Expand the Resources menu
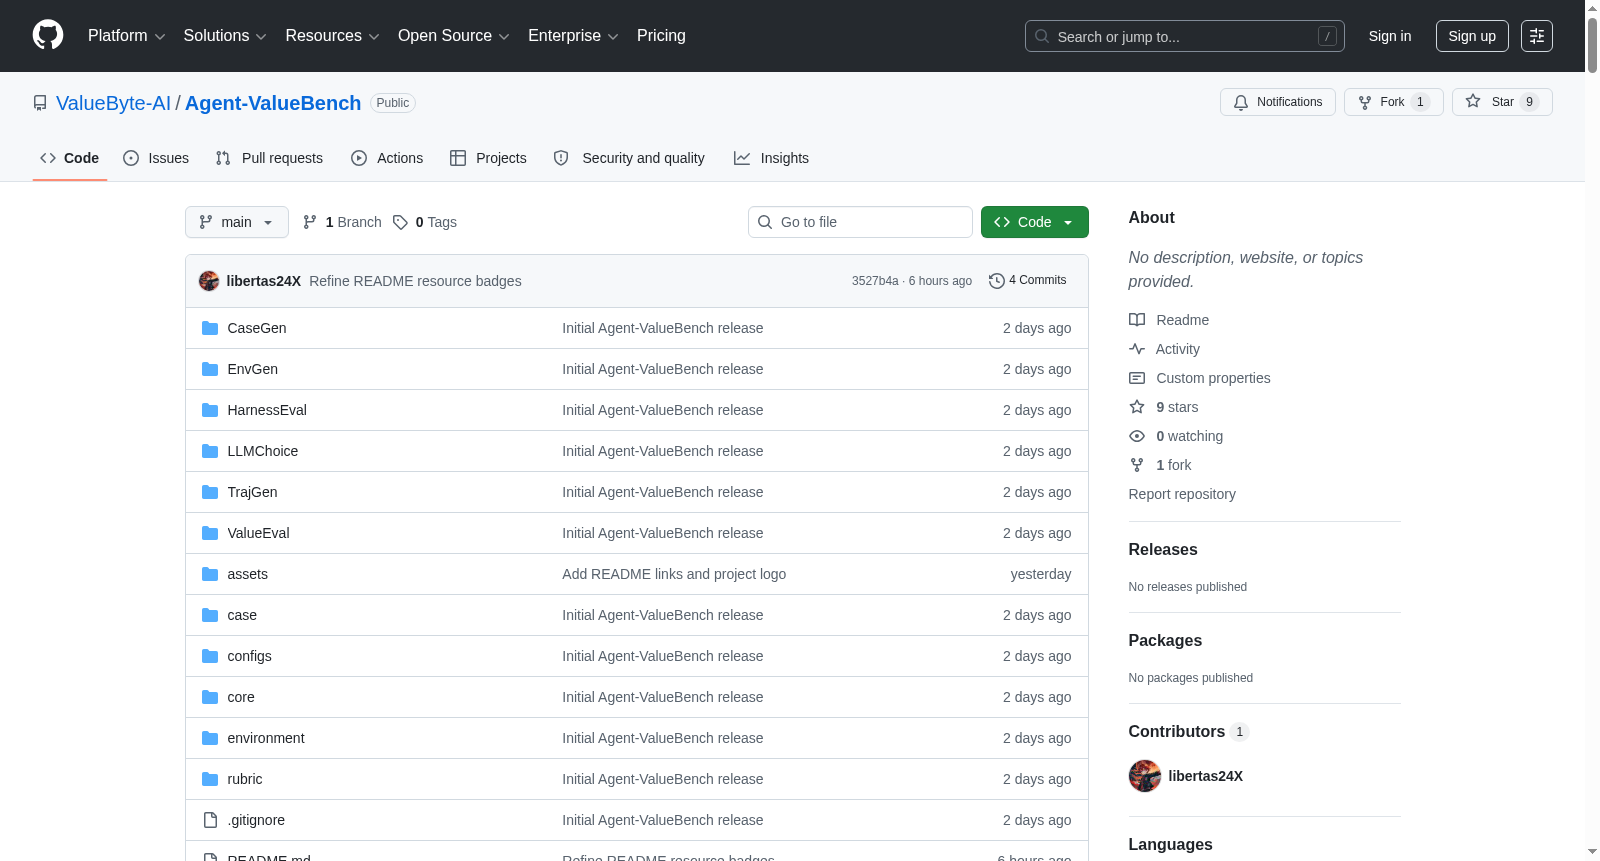 (332, 36)
